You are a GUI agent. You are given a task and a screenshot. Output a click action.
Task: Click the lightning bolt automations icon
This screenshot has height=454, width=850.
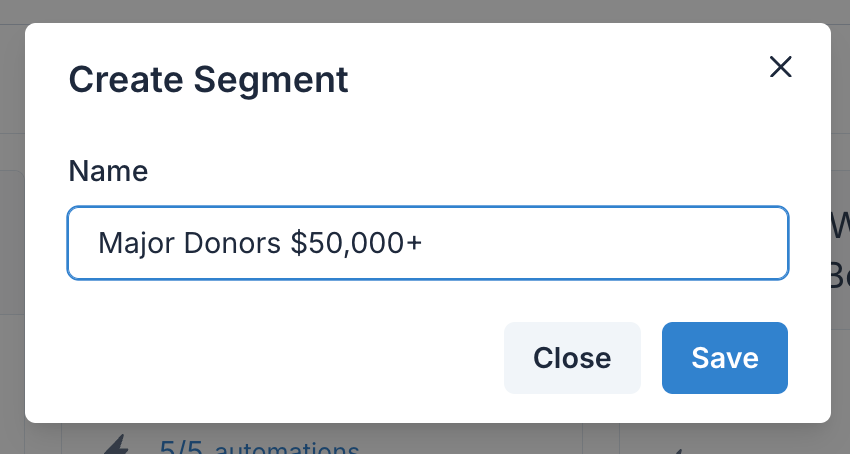pos(116,445)
